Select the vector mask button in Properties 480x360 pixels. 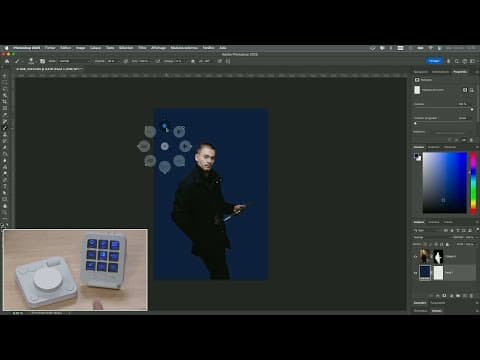coord(472,90)
